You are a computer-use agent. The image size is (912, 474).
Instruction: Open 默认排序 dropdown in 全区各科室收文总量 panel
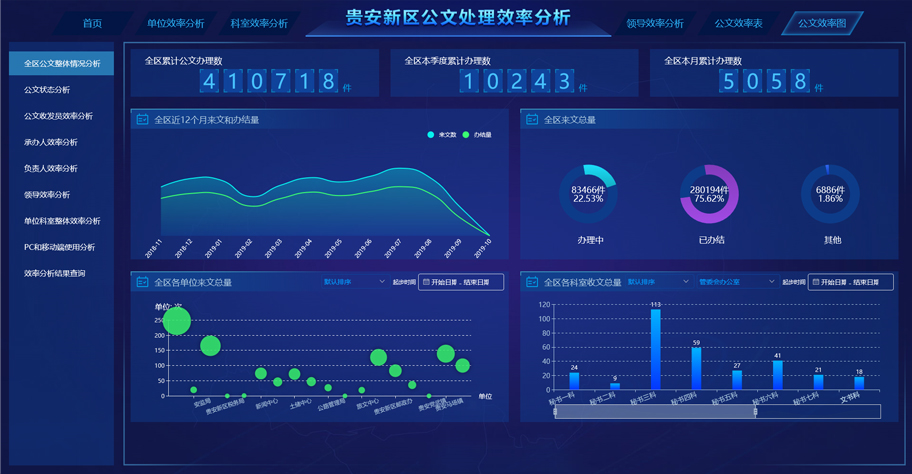click(658, 282)
